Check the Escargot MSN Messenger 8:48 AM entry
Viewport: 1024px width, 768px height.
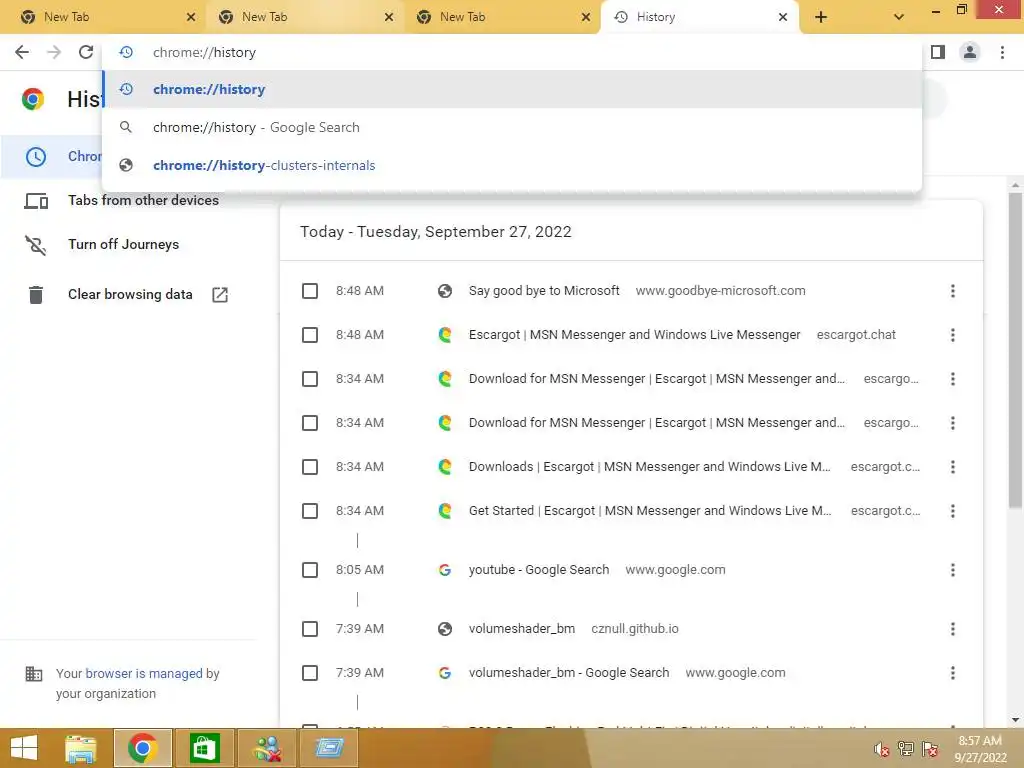click(x=310, y=335)
